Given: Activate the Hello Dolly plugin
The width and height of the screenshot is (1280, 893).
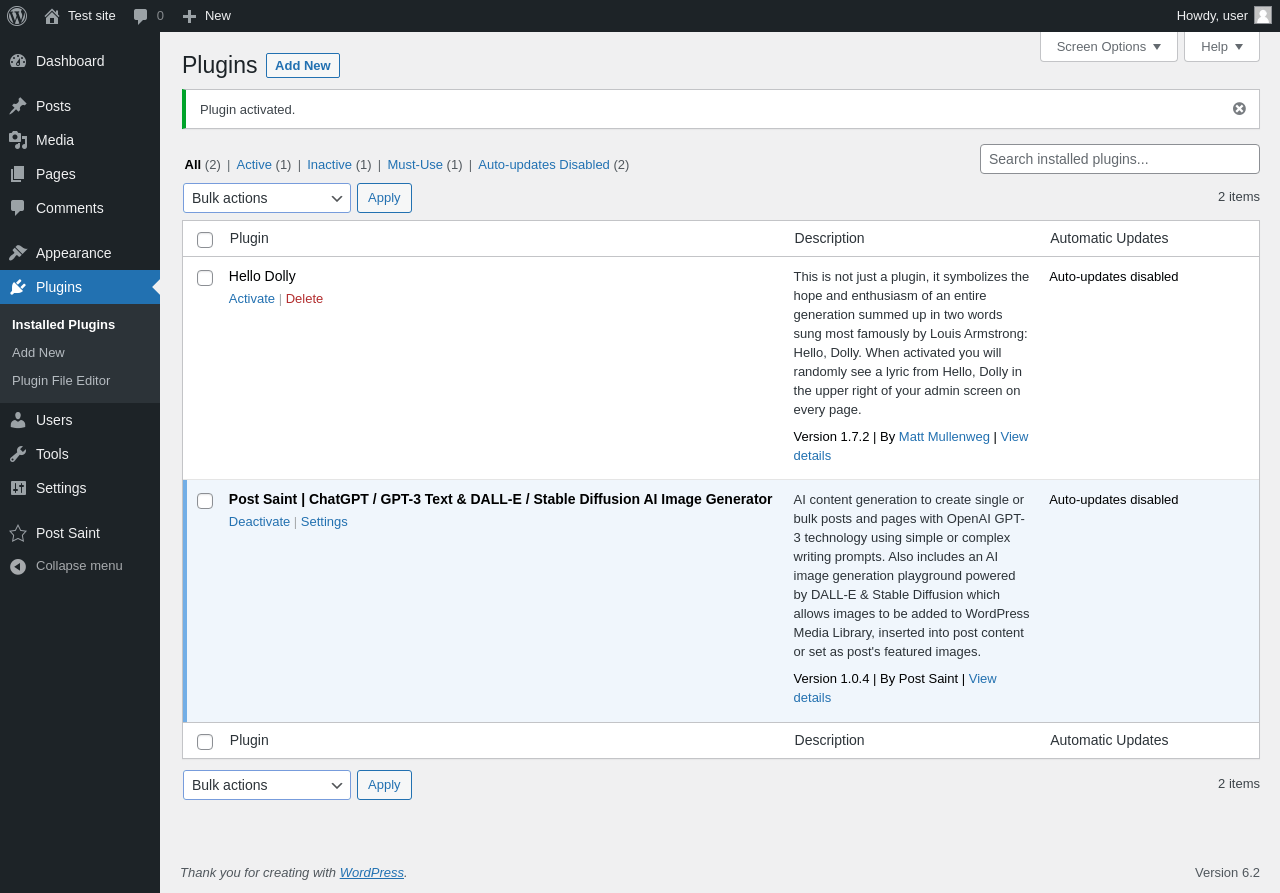Looking at the screenshot, I should pos(252,298).
